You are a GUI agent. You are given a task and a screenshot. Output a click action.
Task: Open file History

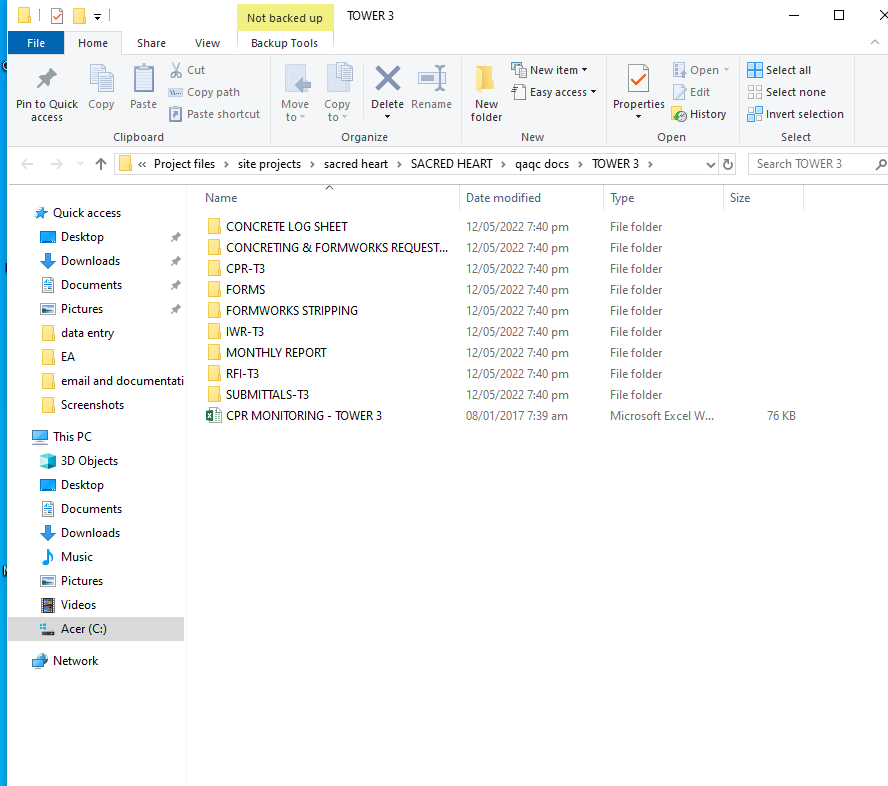click(x=699, y=114)
